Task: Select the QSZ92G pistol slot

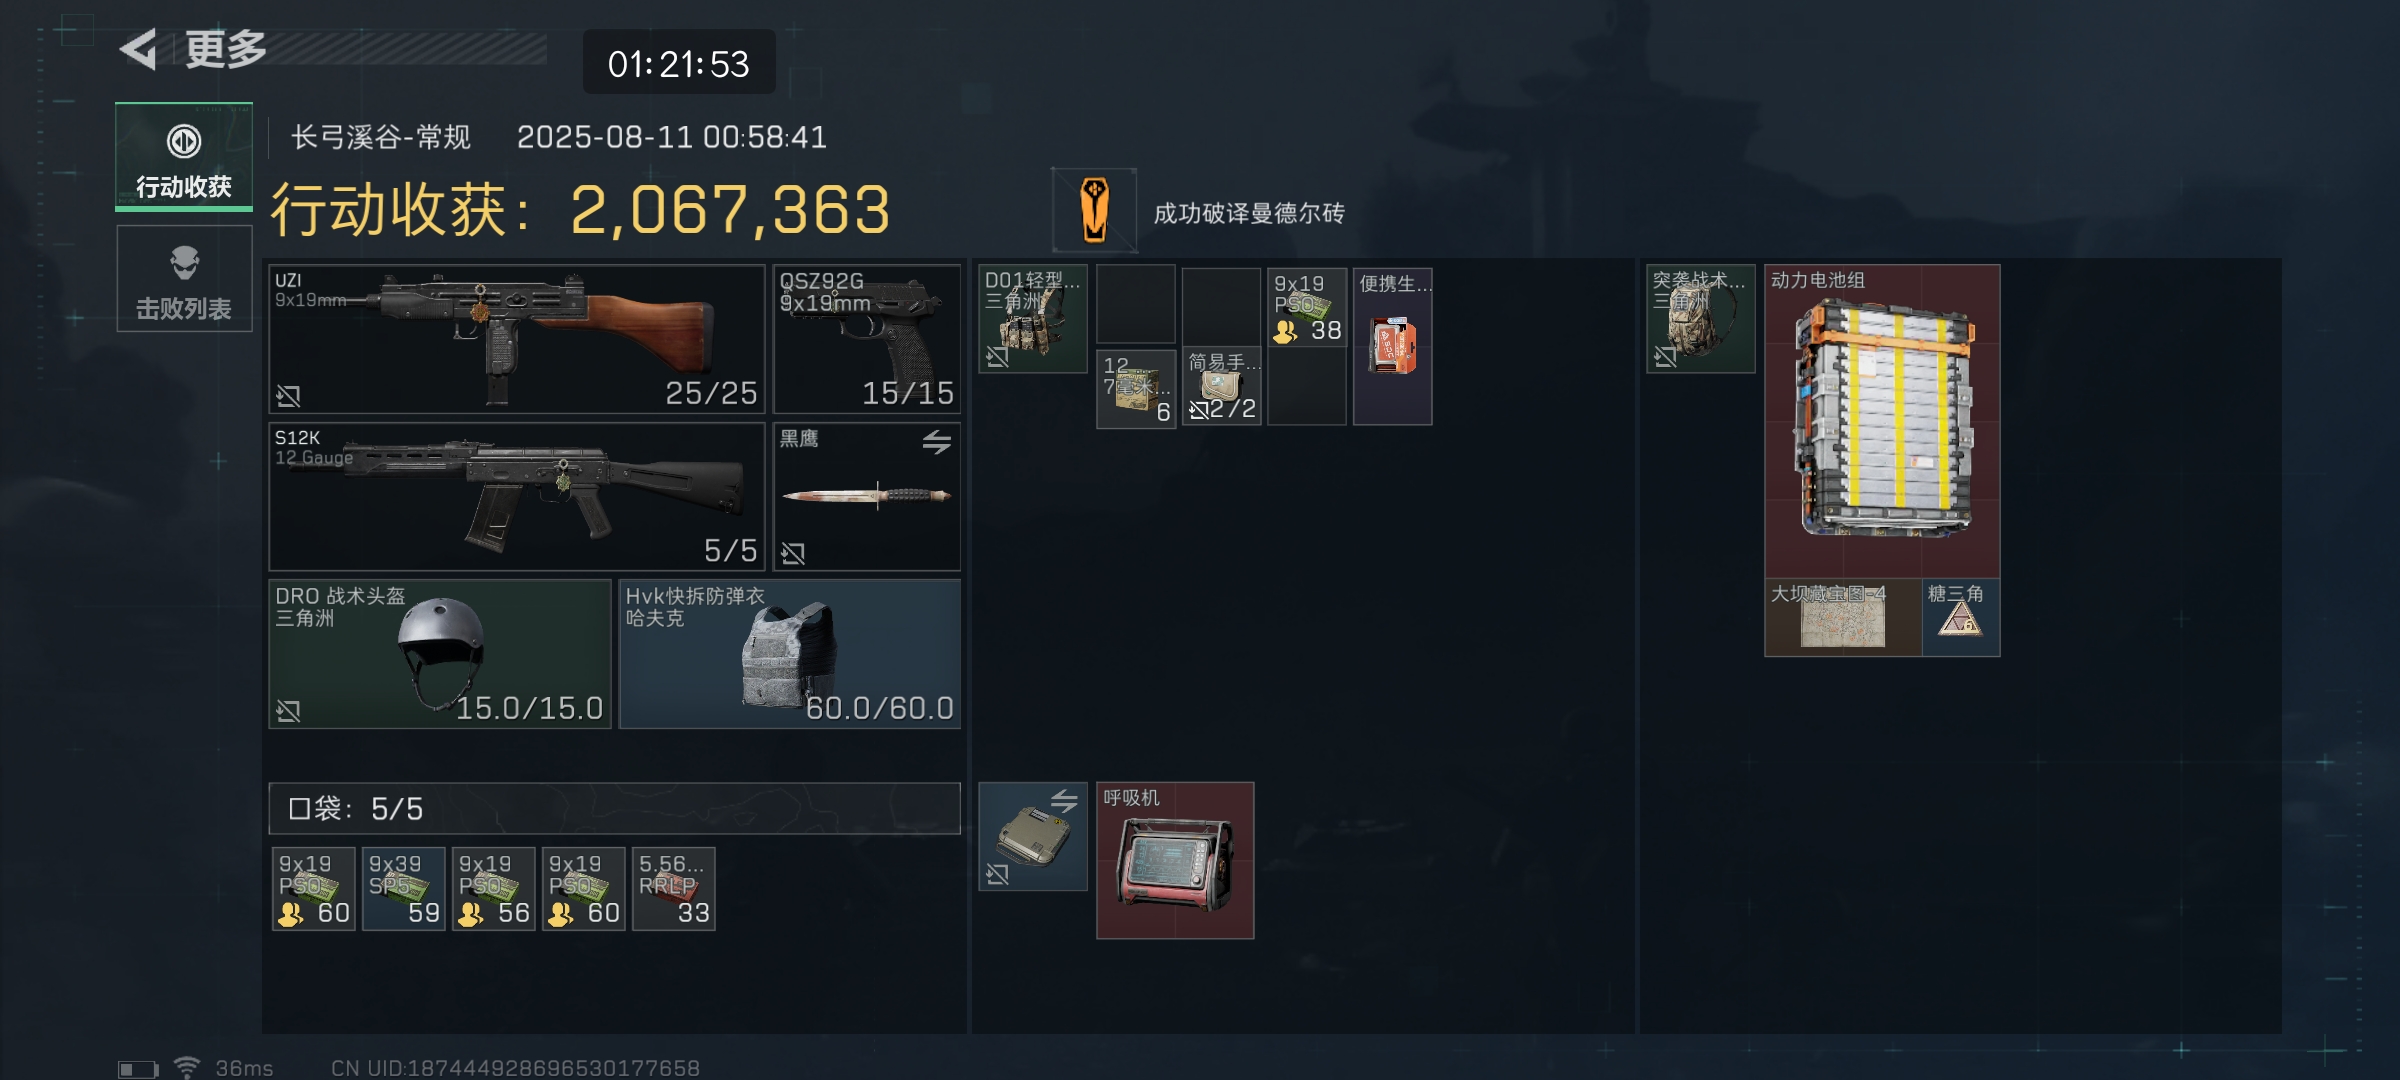Action: tap(867, 339)
